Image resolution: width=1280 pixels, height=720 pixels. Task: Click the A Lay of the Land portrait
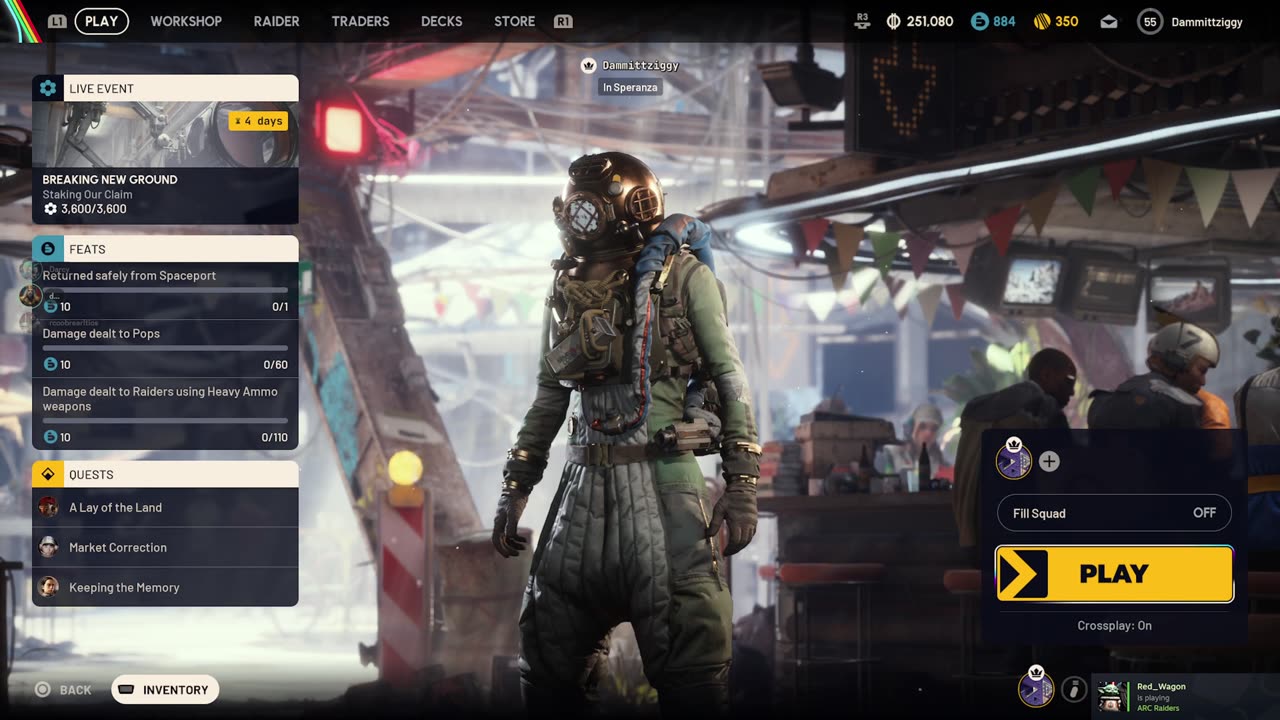48,507
